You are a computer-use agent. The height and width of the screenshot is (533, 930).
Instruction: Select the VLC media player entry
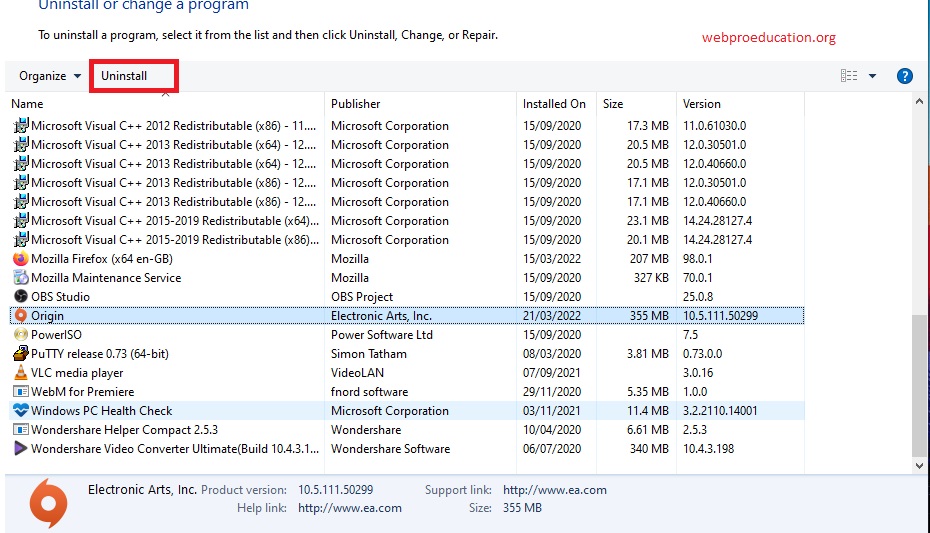pos(77,372)
